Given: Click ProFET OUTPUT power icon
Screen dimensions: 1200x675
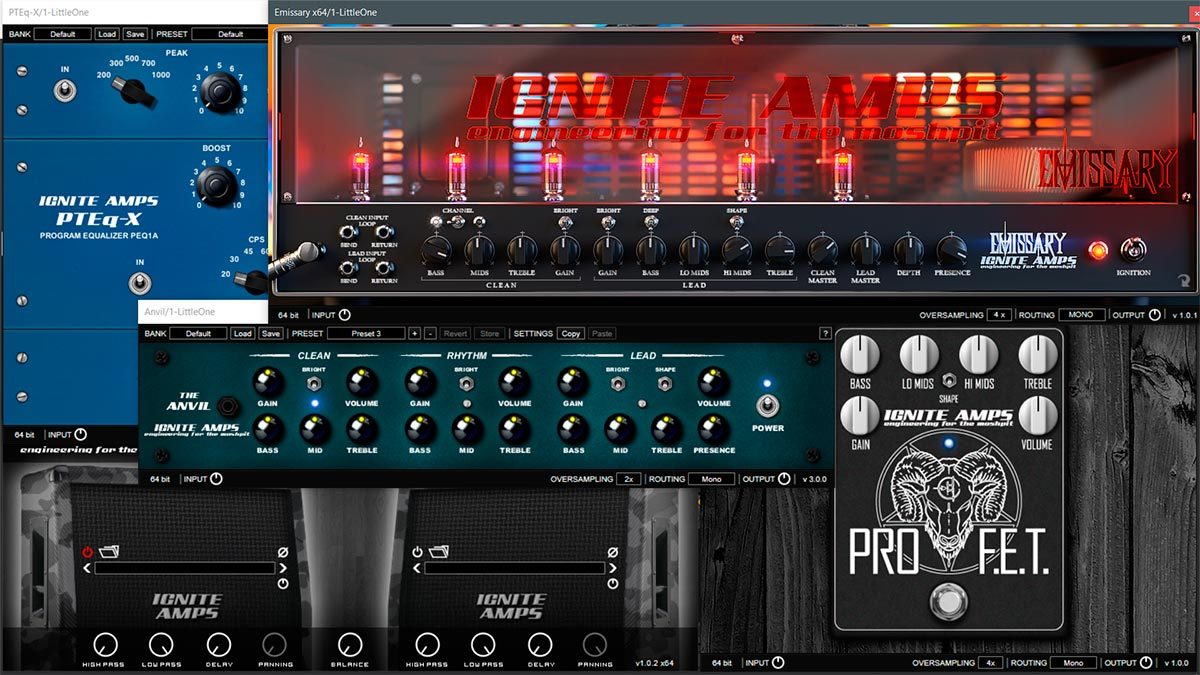Looking at the screenshot, I should pos(1144,662).
